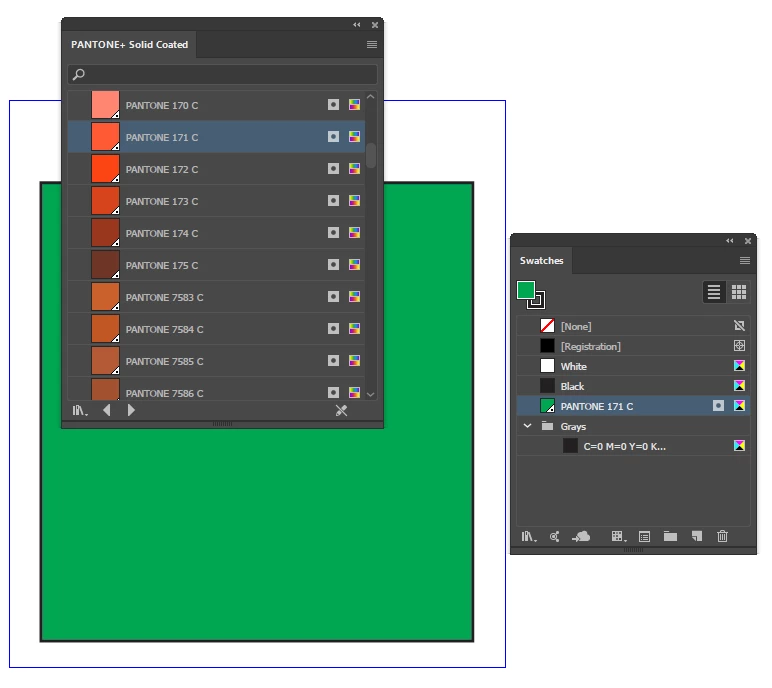Choose PANTONE 175 C color row

(216, 265)
